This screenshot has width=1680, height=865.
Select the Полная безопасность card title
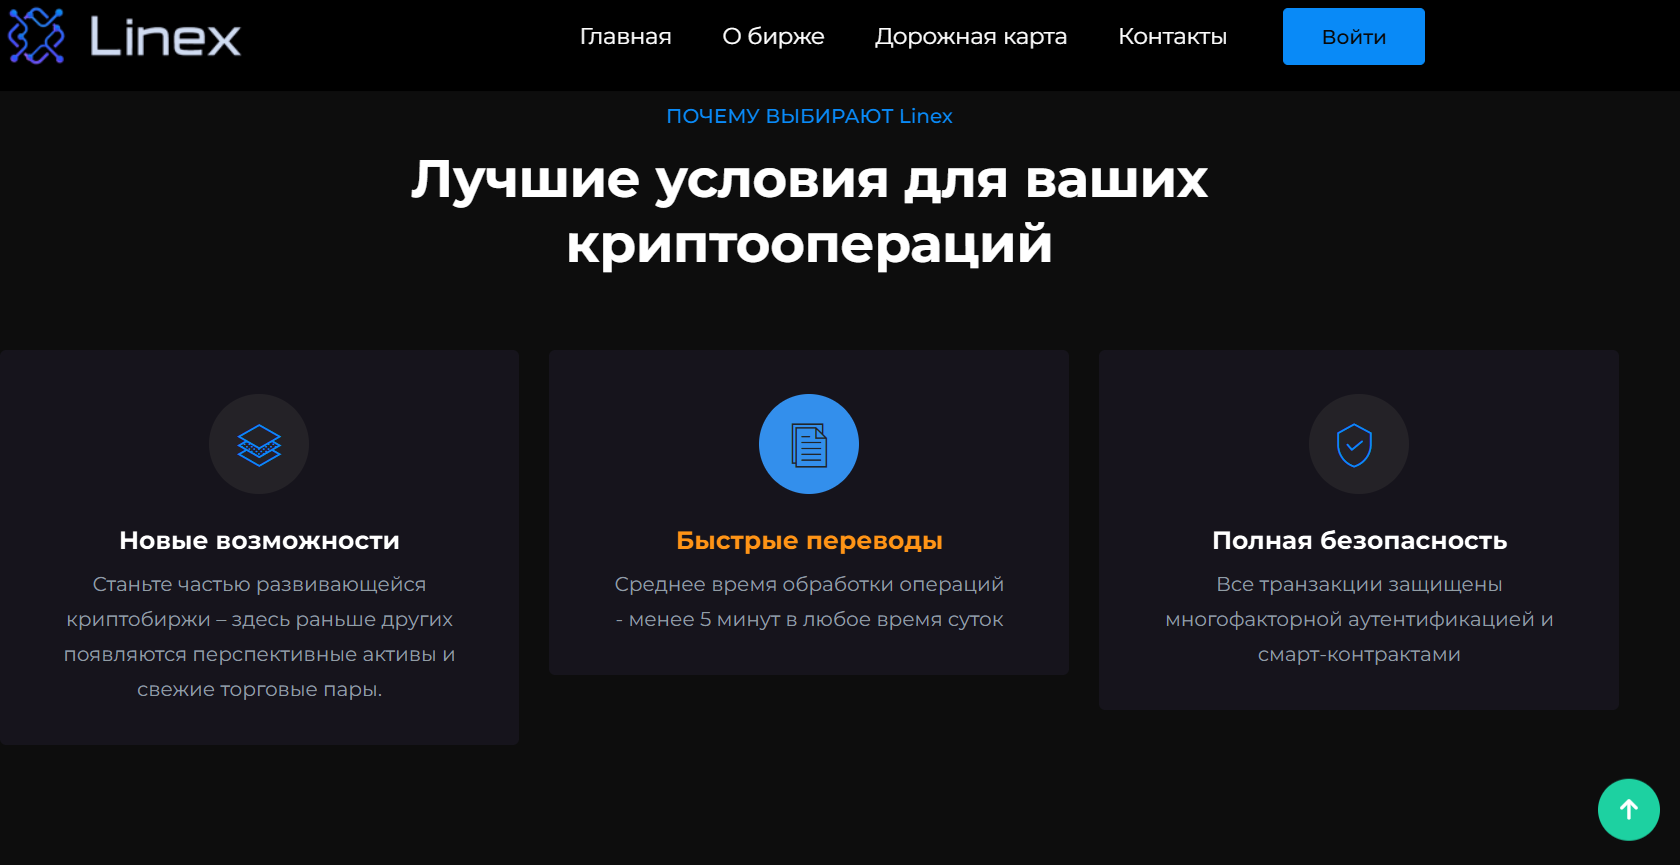[x=1359, y=541]
